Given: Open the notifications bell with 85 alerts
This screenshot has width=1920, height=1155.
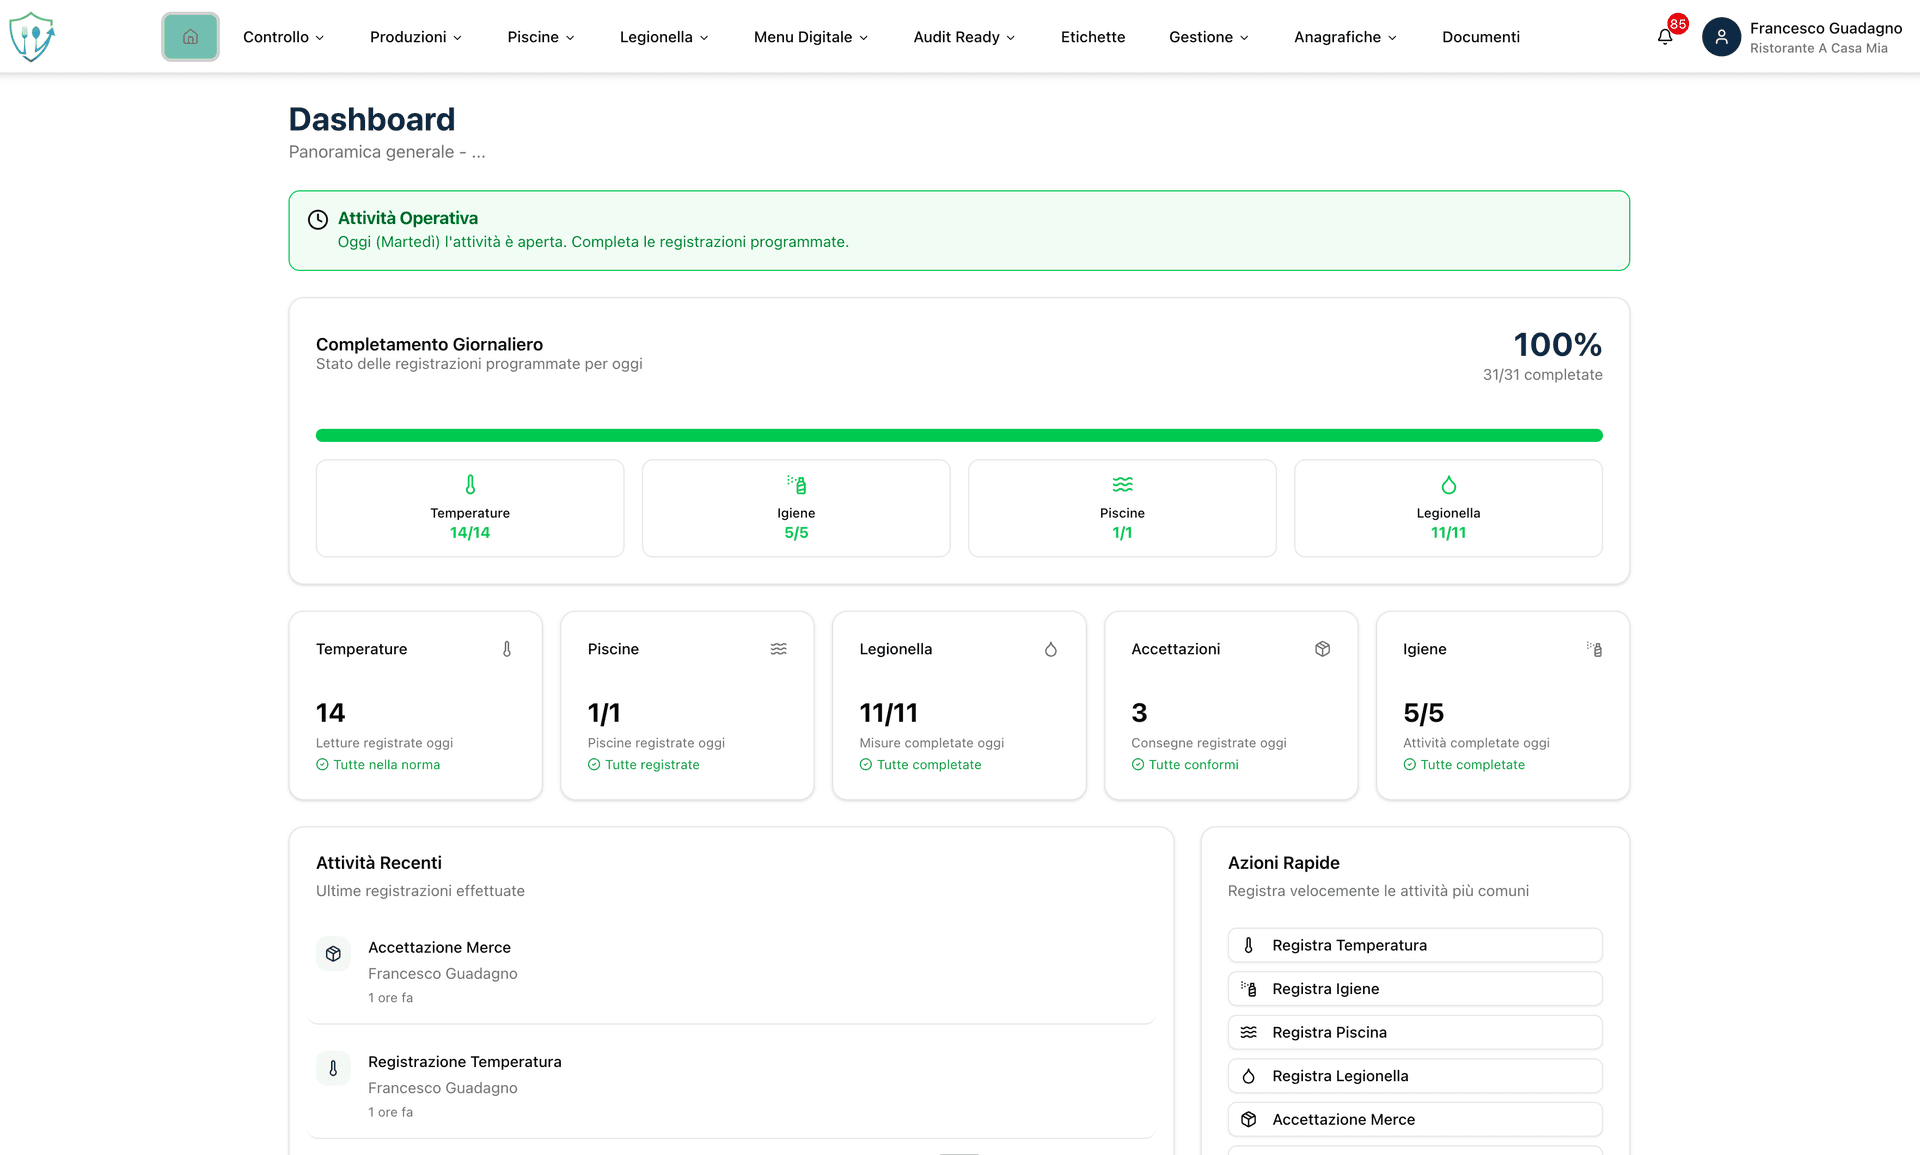Looking at the screenshot, I should click(x=1664, y=36).
